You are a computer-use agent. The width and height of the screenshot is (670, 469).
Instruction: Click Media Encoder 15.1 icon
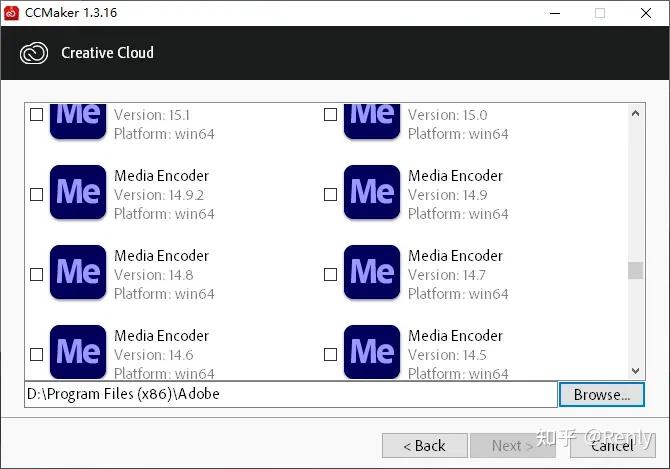pos(78,121)
